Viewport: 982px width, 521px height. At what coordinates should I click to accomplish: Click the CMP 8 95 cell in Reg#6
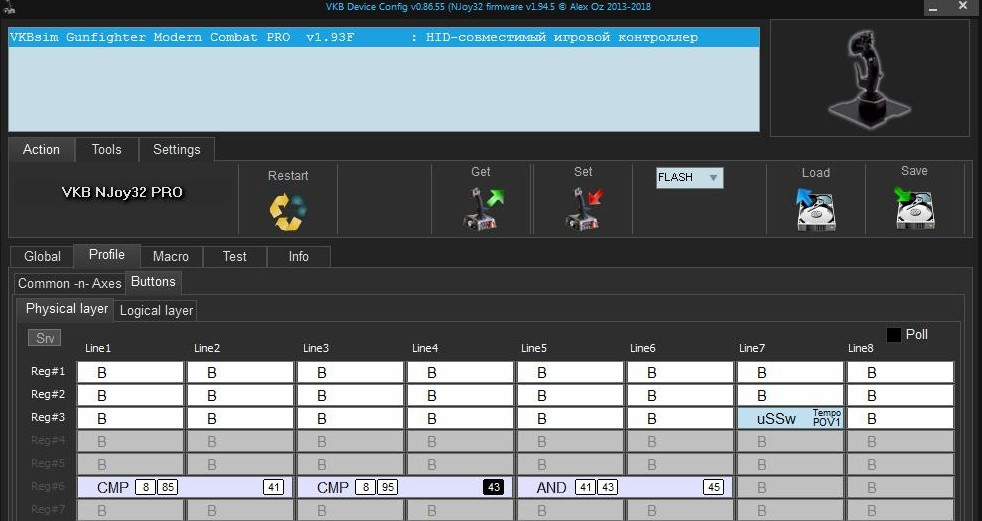tap(405, 488)
